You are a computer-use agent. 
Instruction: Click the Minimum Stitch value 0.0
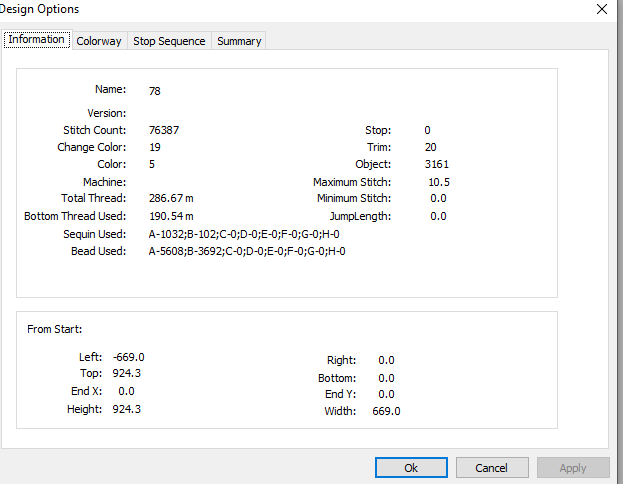pyautogui.click(x=438, y=198)
